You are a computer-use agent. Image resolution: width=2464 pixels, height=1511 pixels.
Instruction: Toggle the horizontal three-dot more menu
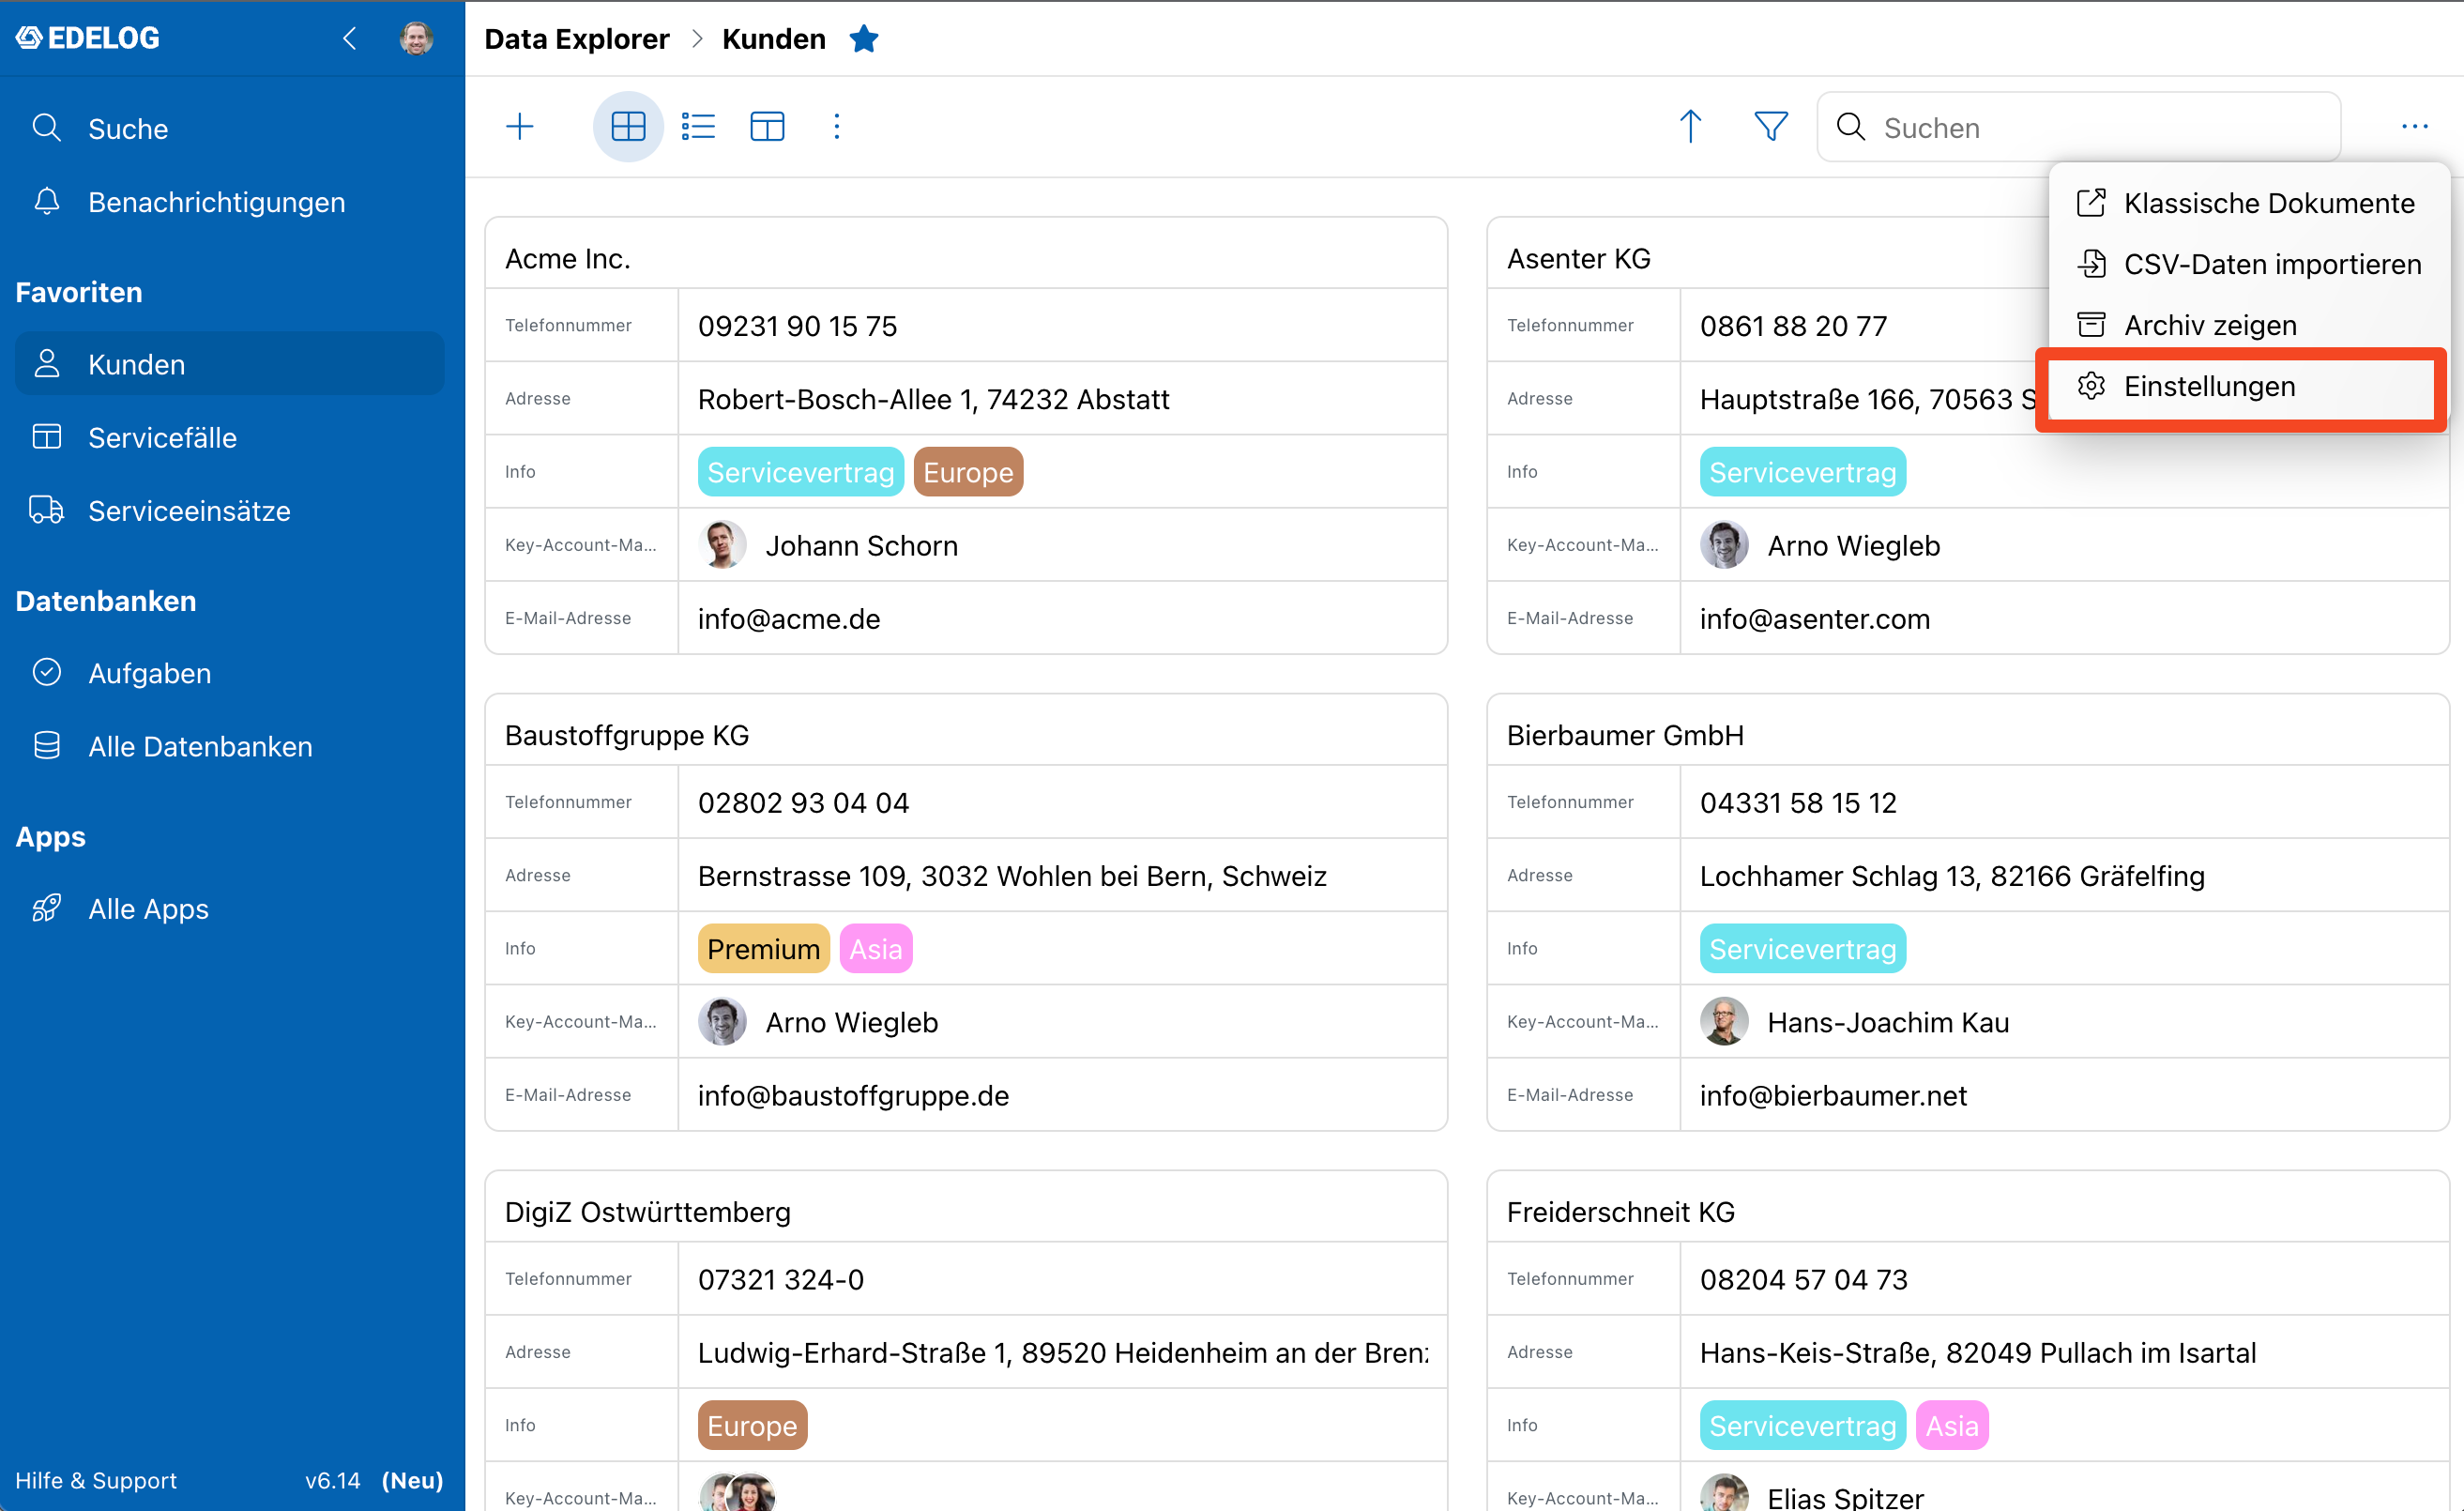tap(2414, 127)
